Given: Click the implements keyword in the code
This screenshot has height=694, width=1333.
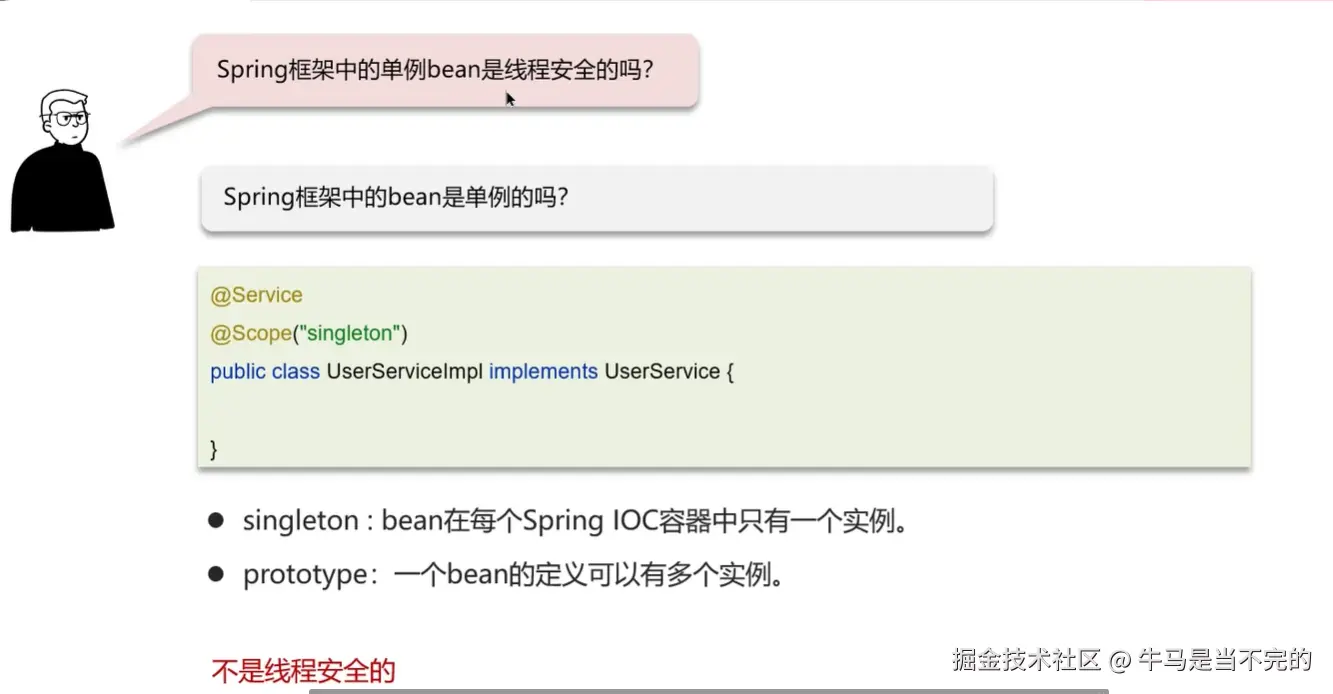Looking at the screenshot, I should [x=543, y=372].
